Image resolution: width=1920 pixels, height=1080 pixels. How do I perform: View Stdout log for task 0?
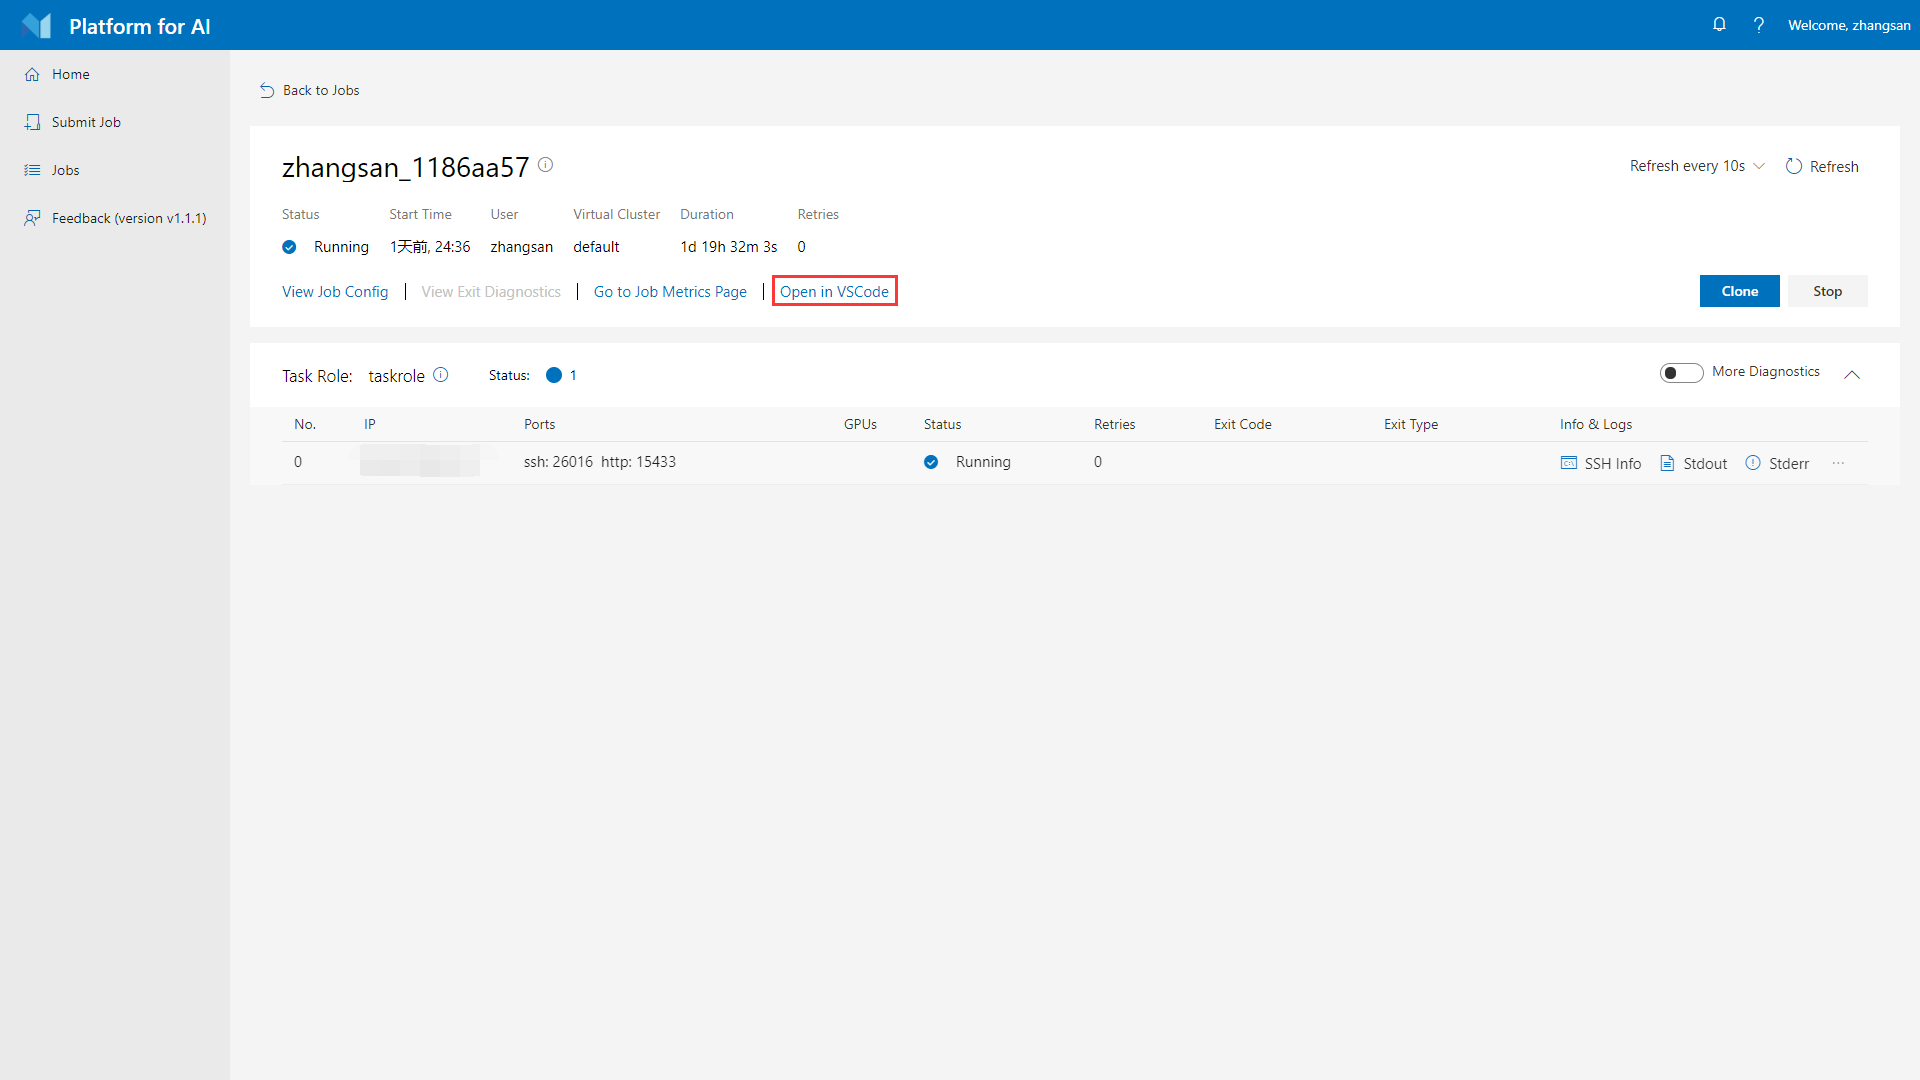click(x=1694, y=463)
